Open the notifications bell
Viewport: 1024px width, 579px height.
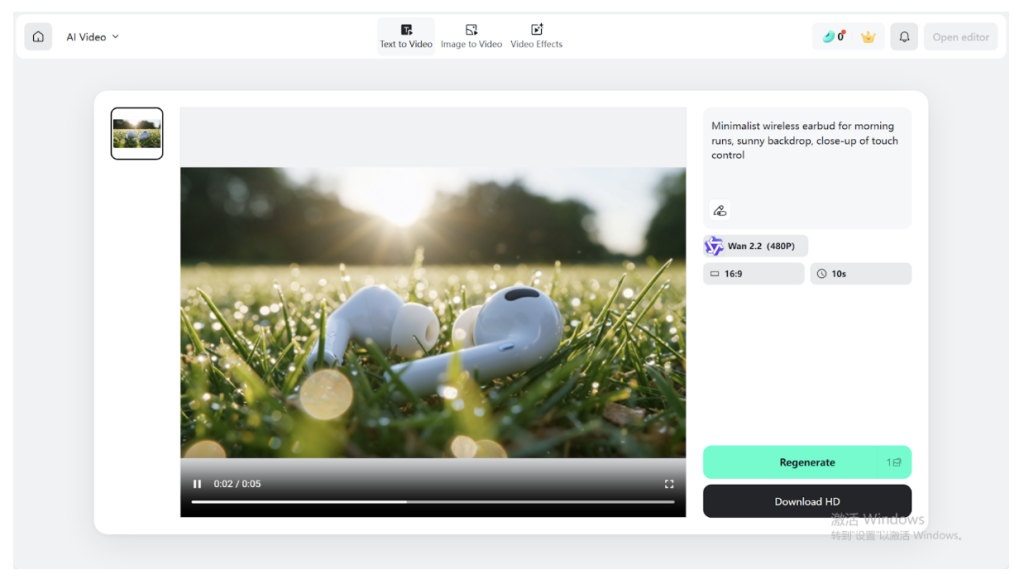pos(904,37)
